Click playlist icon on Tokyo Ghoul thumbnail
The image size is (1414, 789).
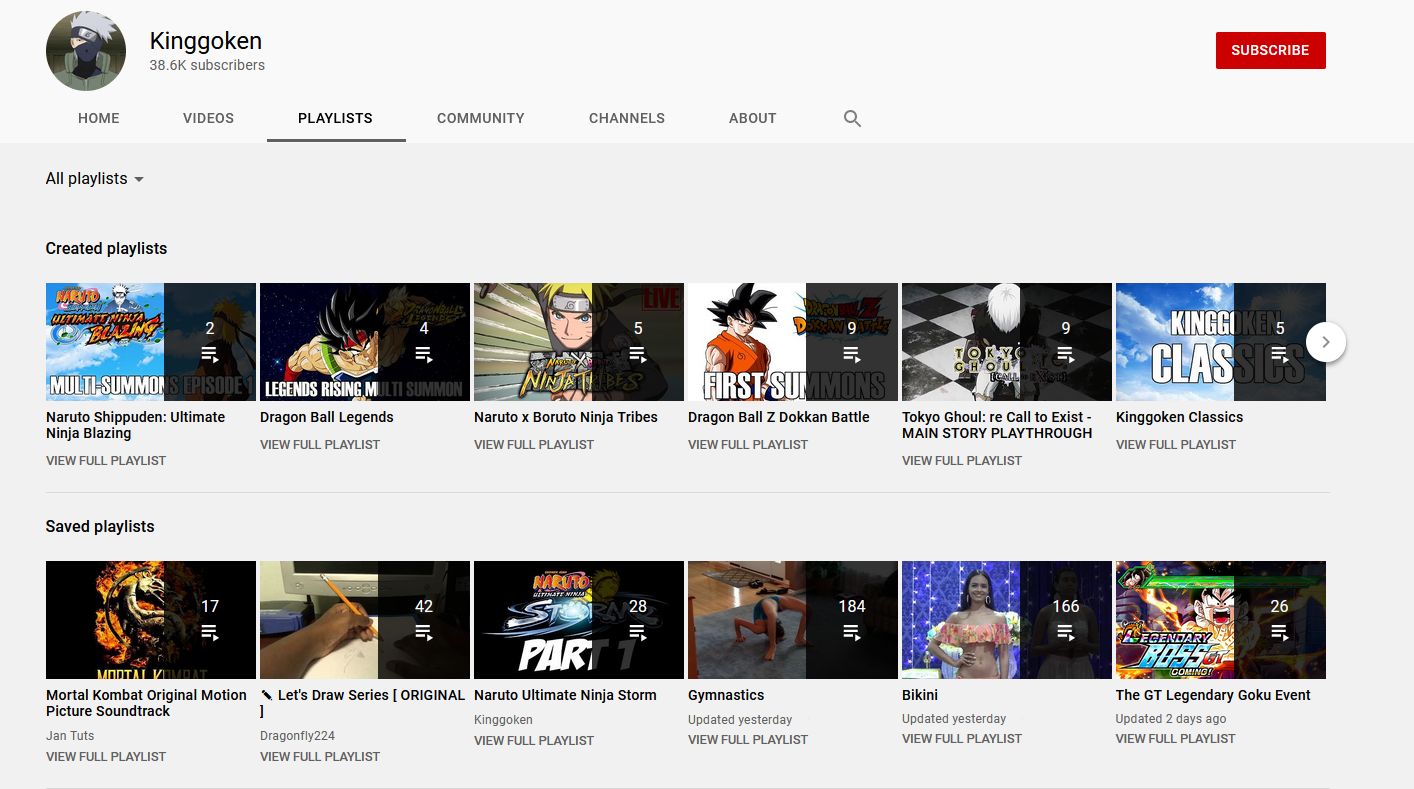1066,354
